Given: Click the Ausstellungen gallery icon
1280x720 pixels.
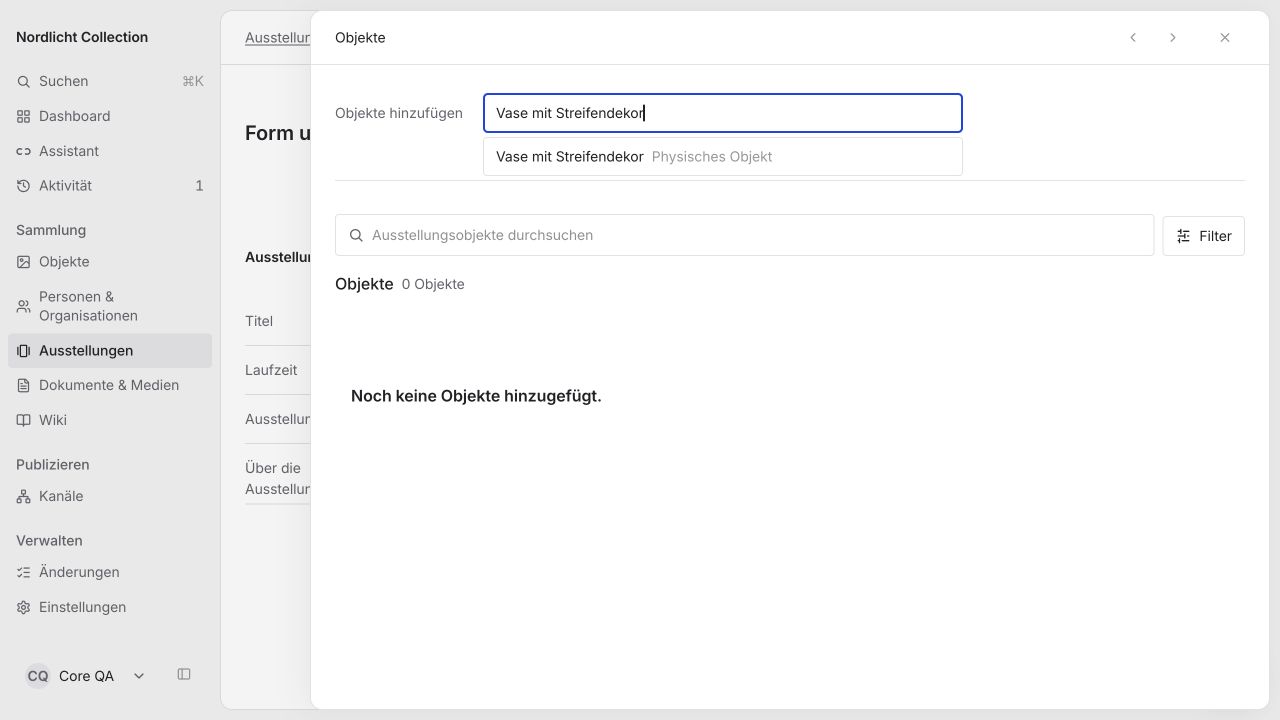Looking at the screenshot, I should coord(24,351).
